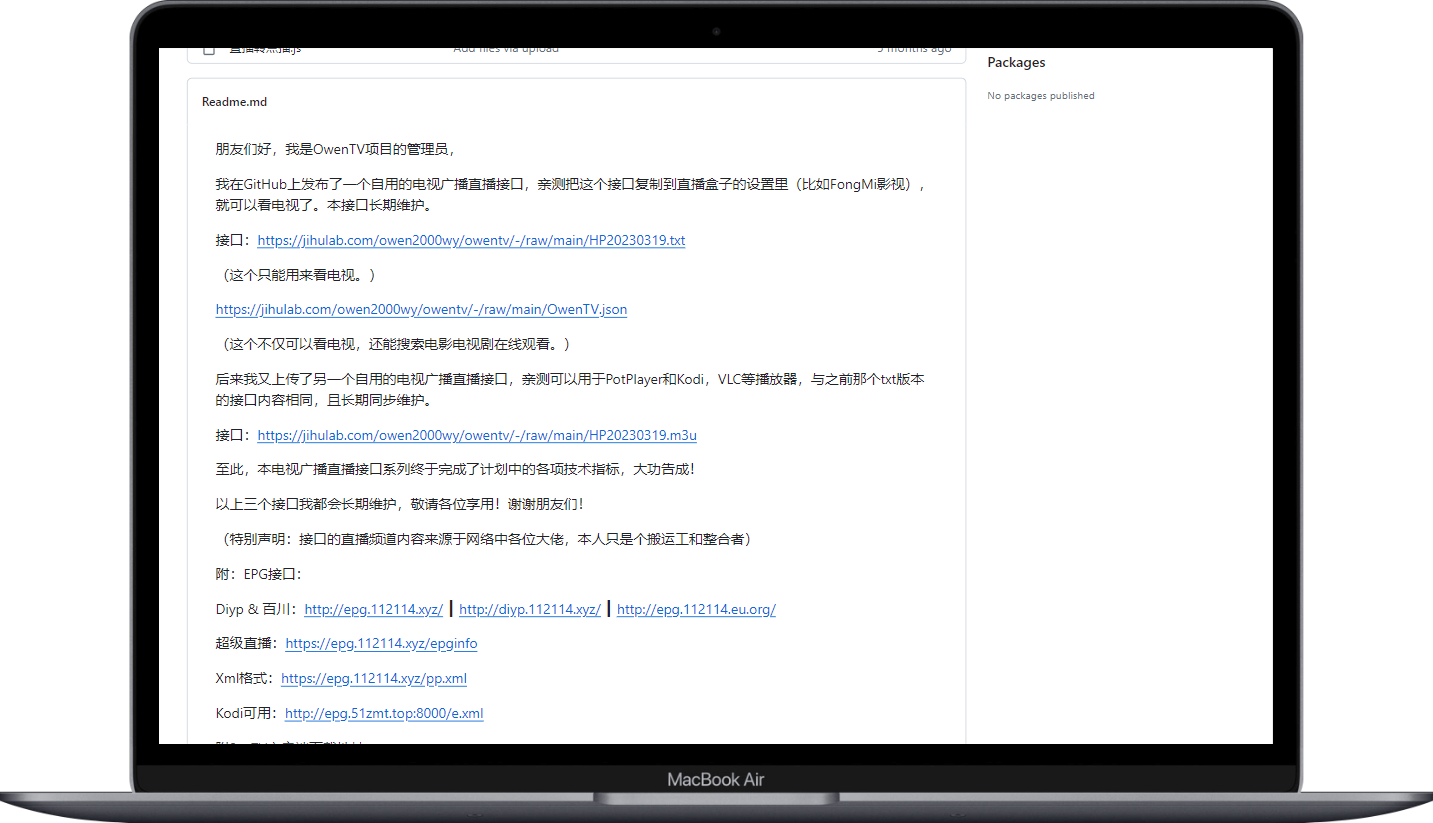The height and width of the screenshot is (823, 1433).
Task: Click the 'No packages published' text
Action: click(x=1040, y=96)
